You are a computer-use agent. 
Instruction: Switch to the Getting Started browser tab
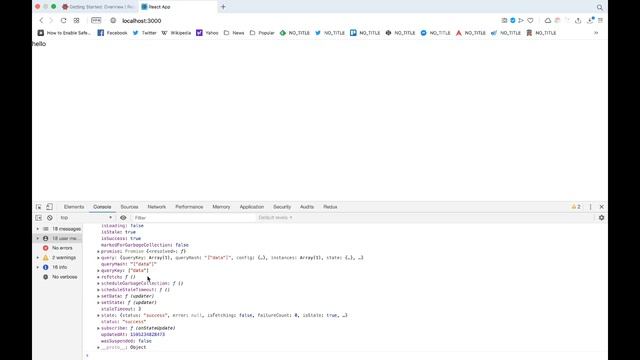98,7
